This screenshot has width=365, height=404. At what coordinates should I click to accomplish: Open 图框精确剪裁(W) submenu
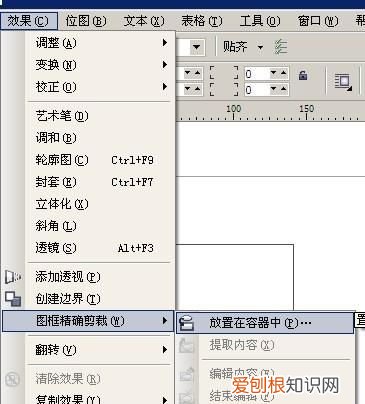[x=88, y=321]
